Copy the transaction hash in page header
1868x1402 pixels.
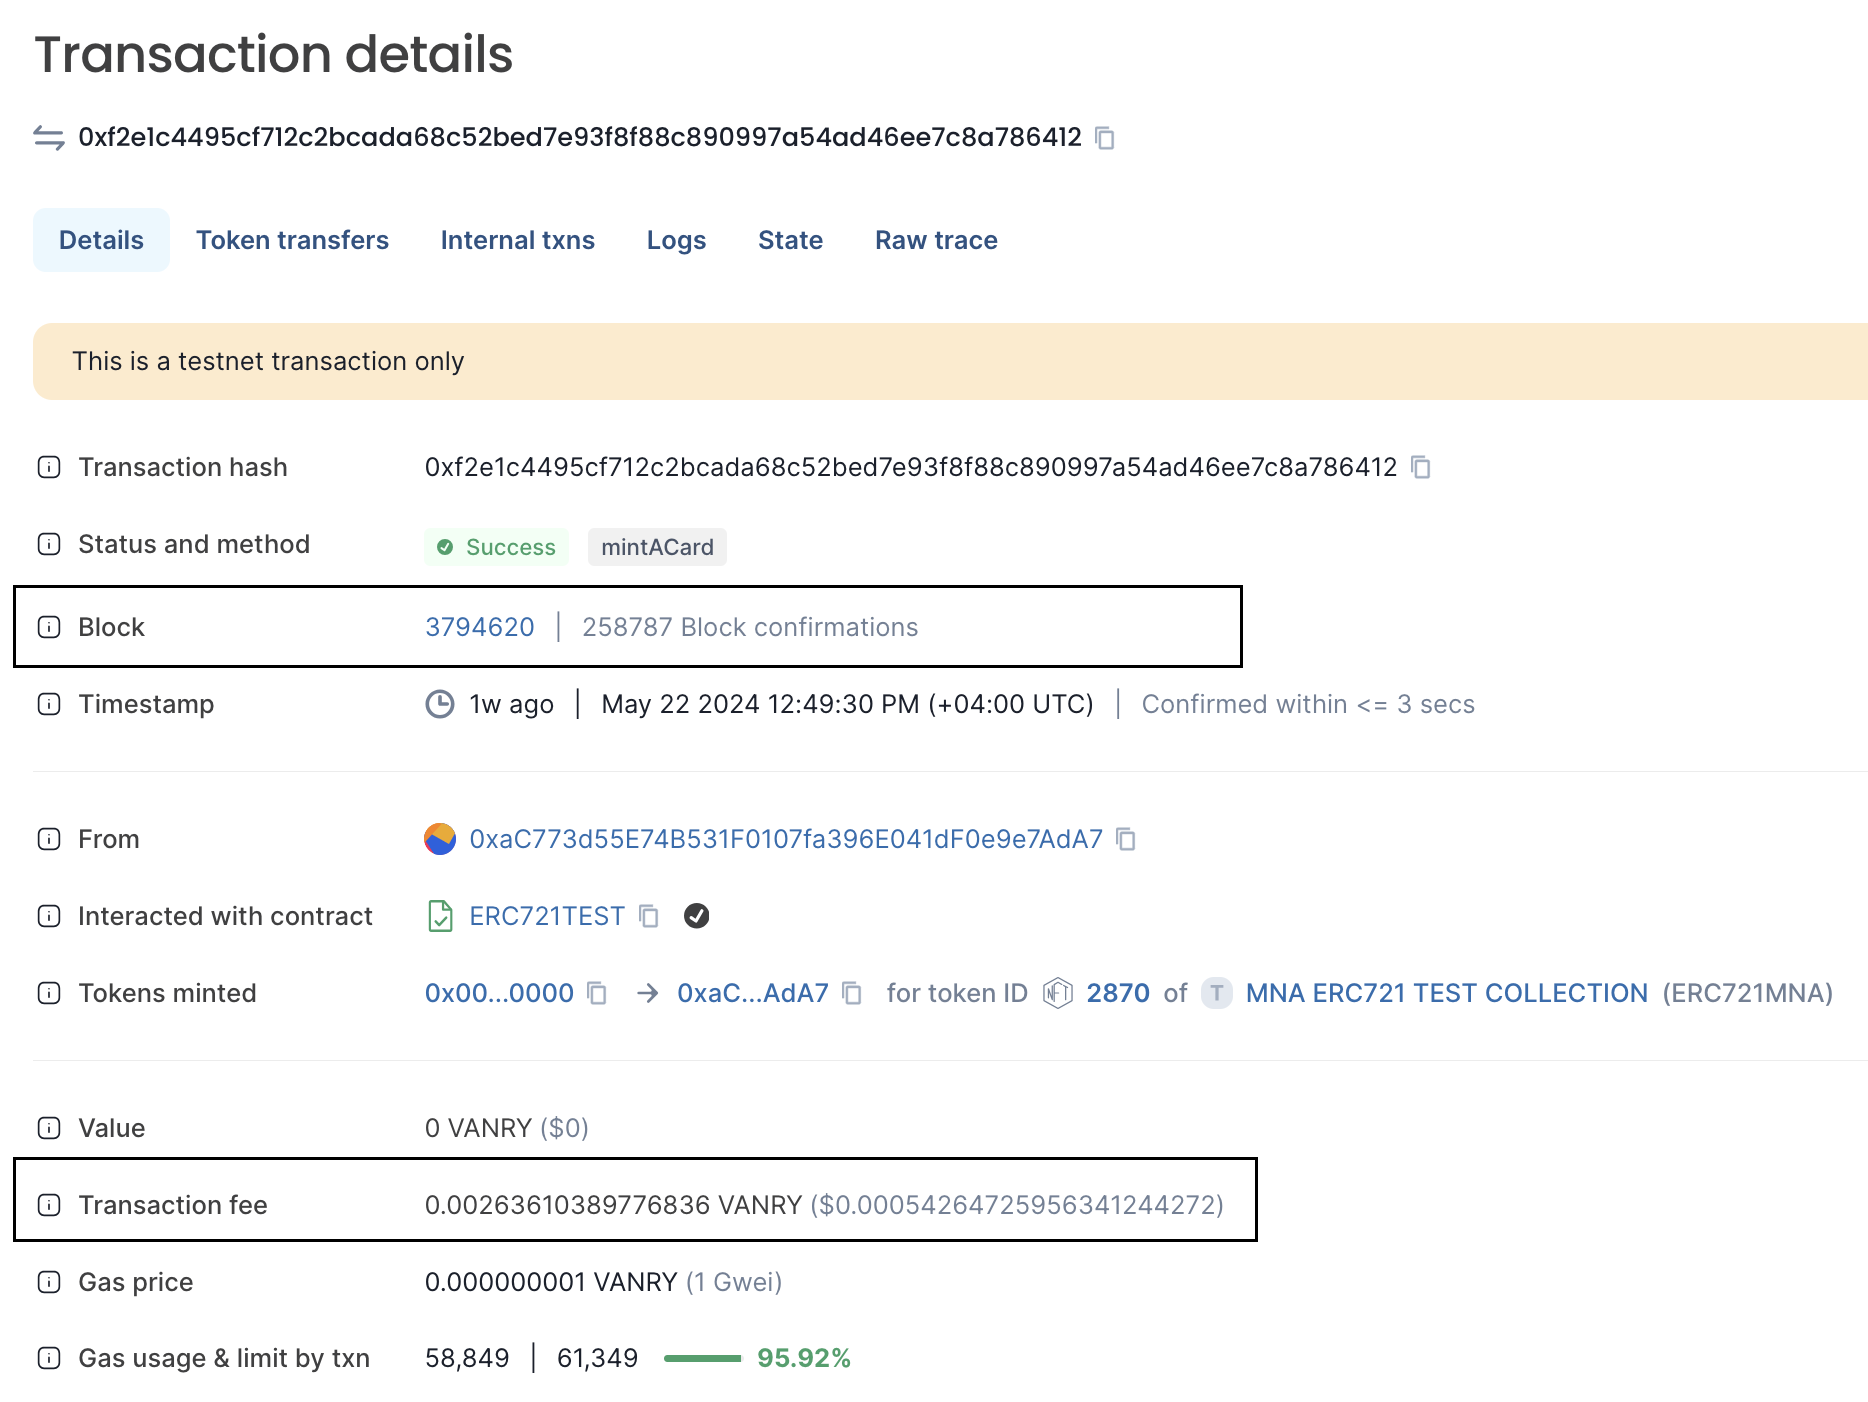[x=1105, y=138]
